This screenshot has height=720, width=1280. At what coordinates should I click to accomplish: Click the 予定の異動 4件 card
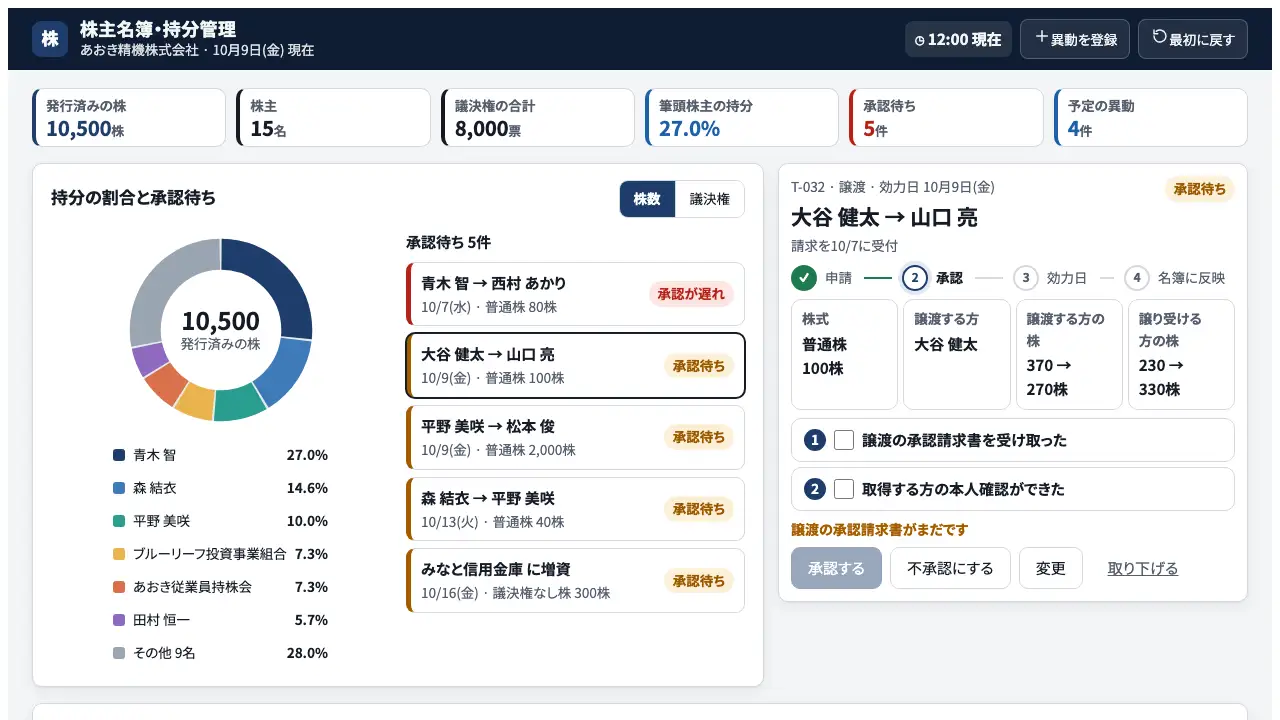(1151, 118)
